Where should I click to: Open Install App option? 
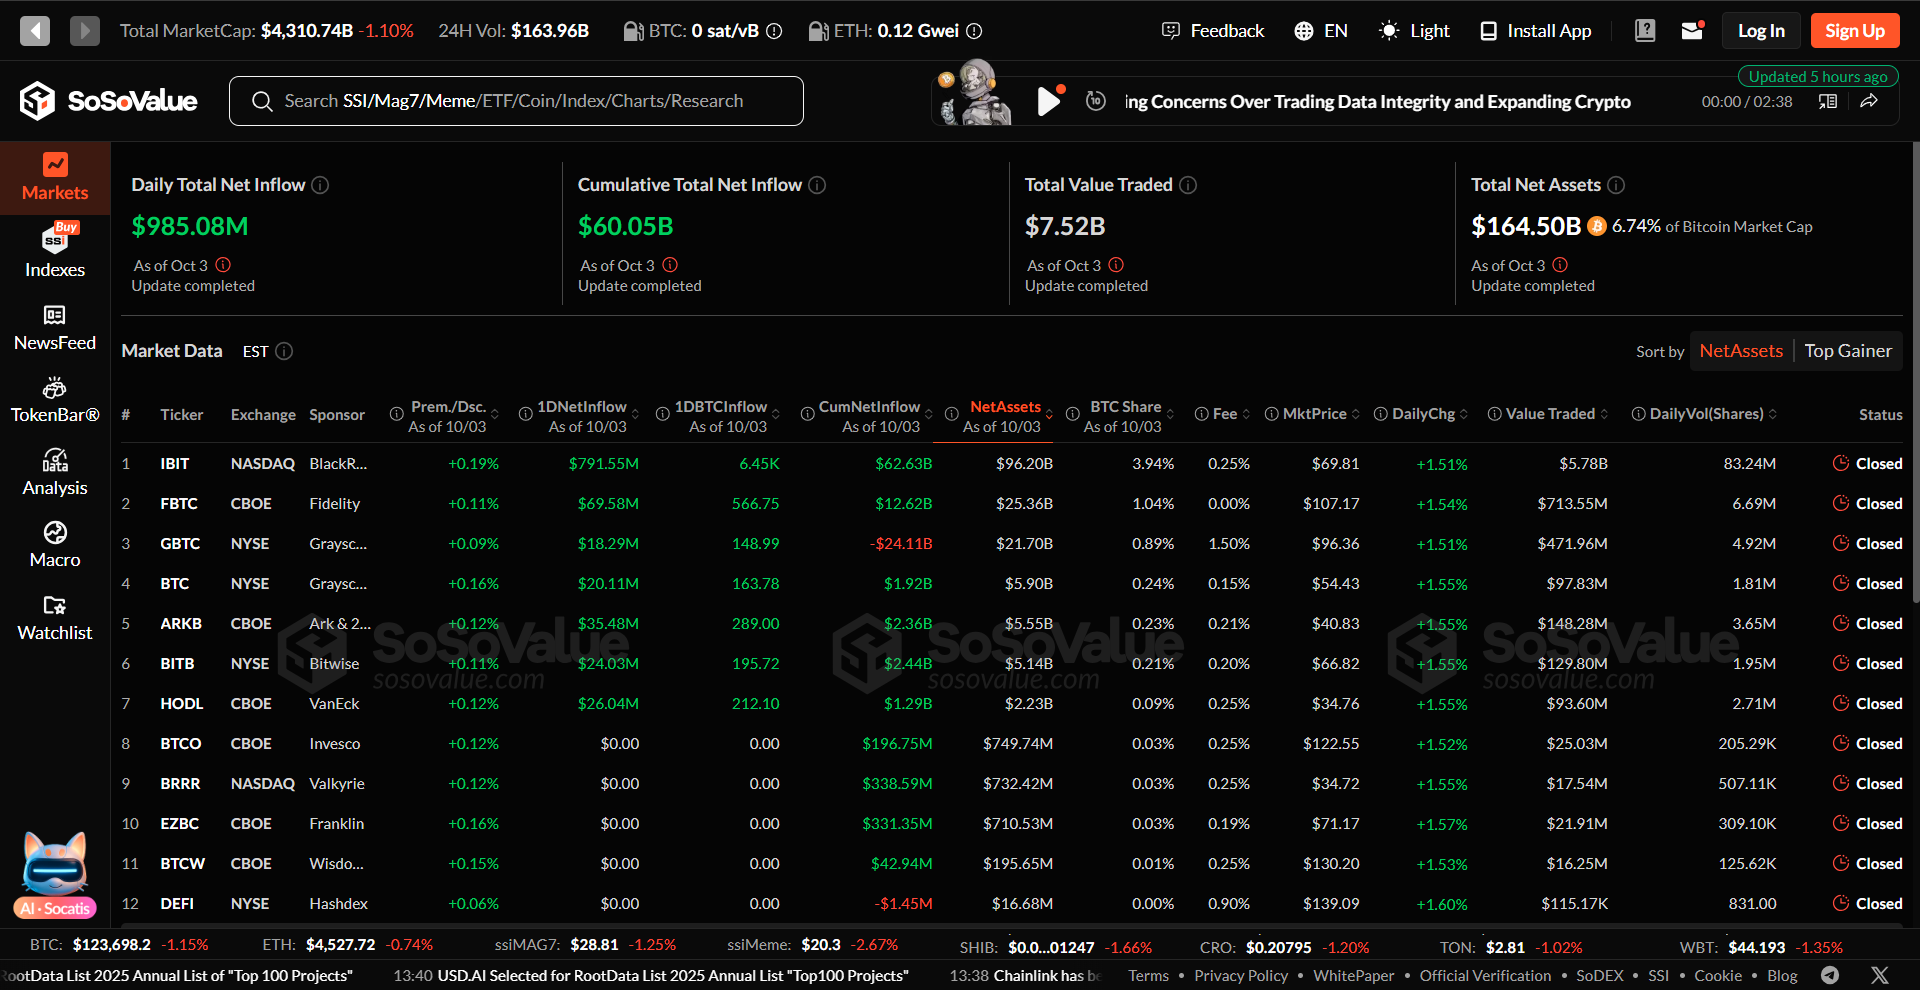pyautogui.click(x=1535, y=31)
